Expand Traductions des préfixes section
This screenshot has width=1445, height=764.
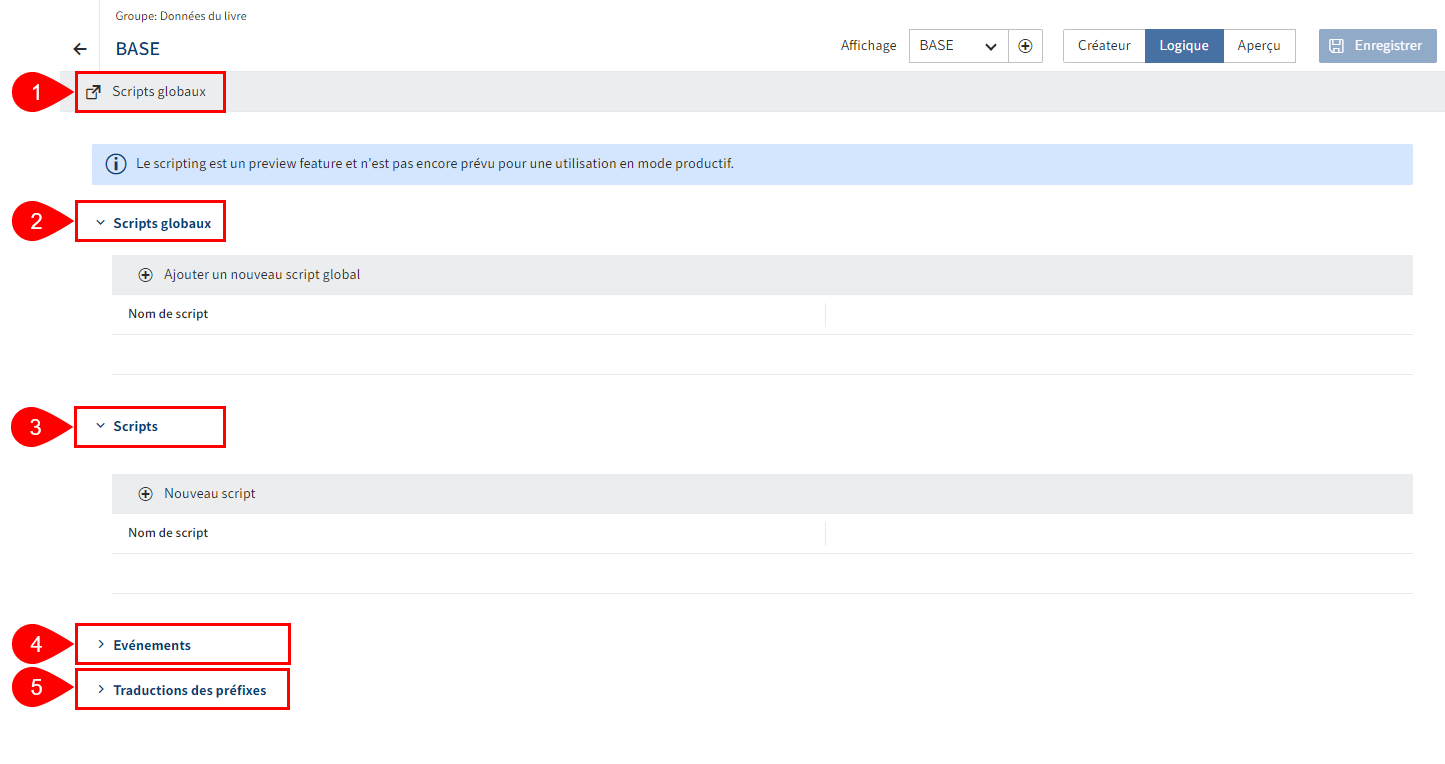100,690
